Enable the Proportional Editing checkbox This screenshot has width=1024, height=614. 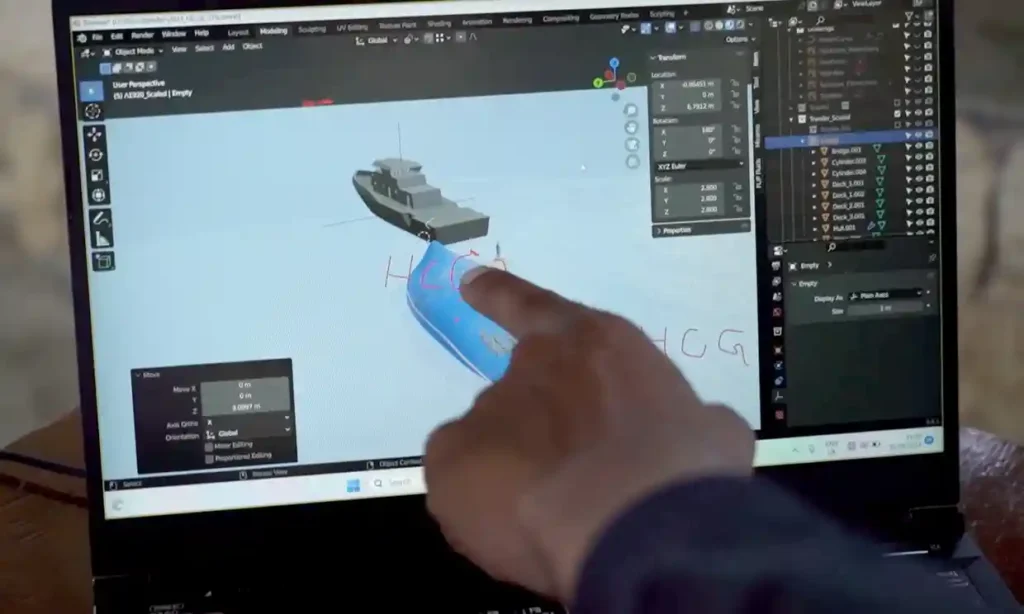(209, 459)
